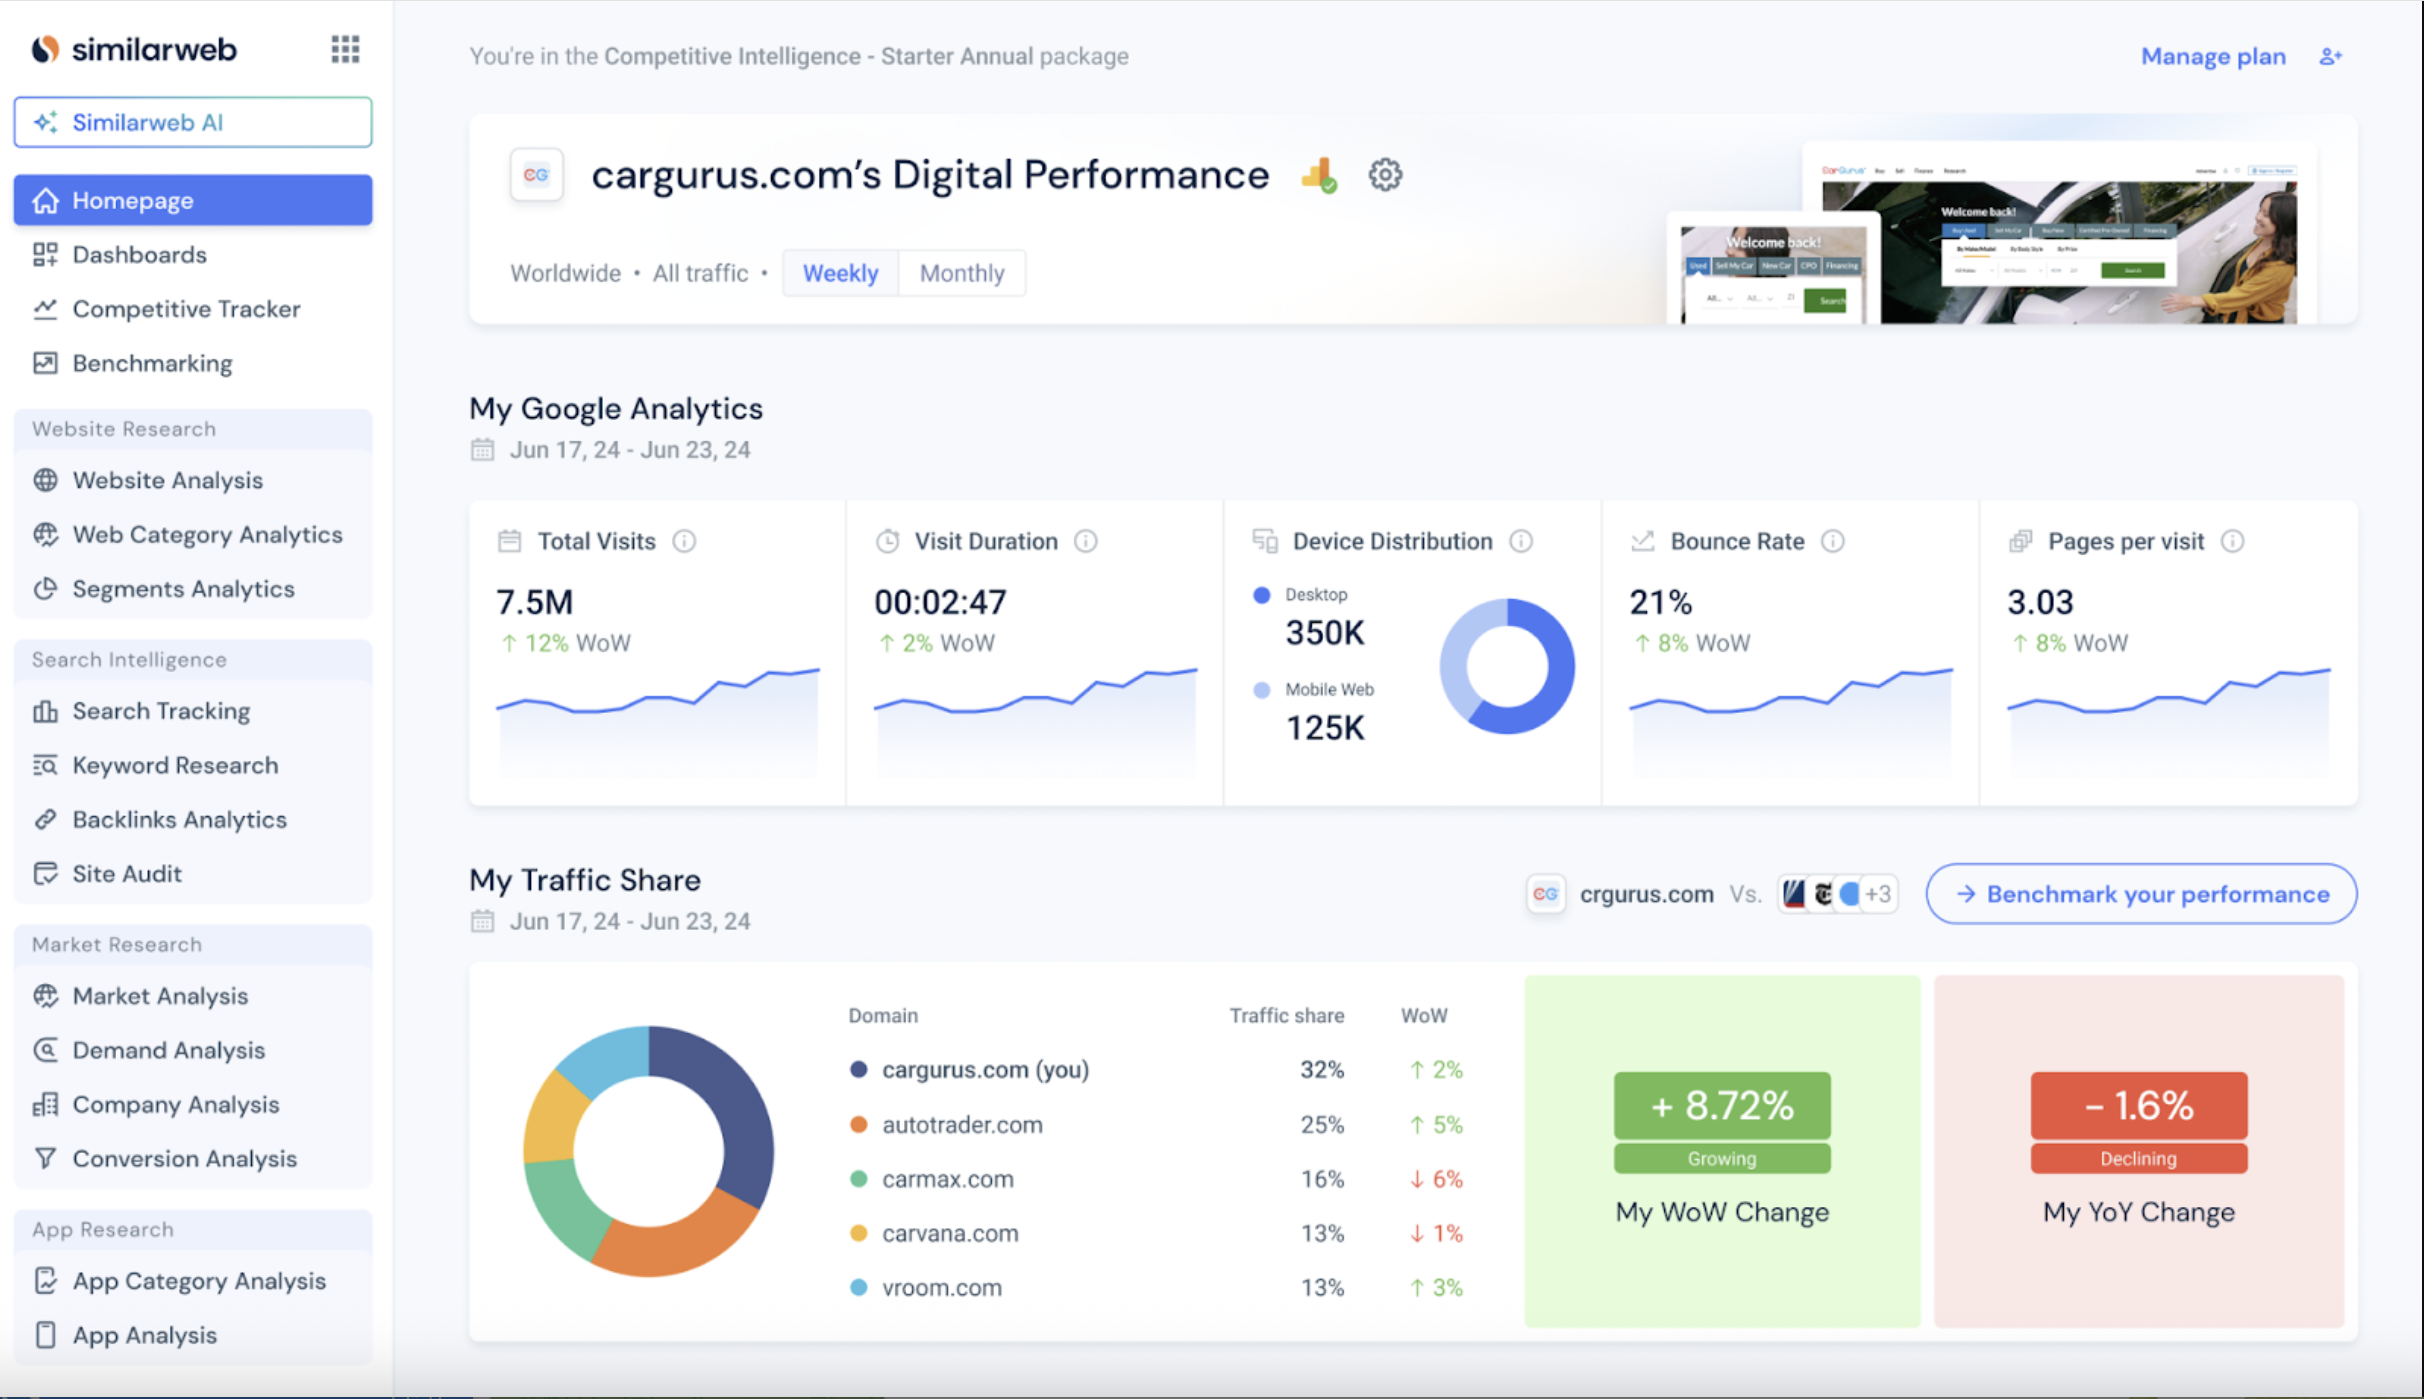Screen dimensions: 2424x1399
Task: Click the settings gear beside the title
Action: coord(1385,175)
